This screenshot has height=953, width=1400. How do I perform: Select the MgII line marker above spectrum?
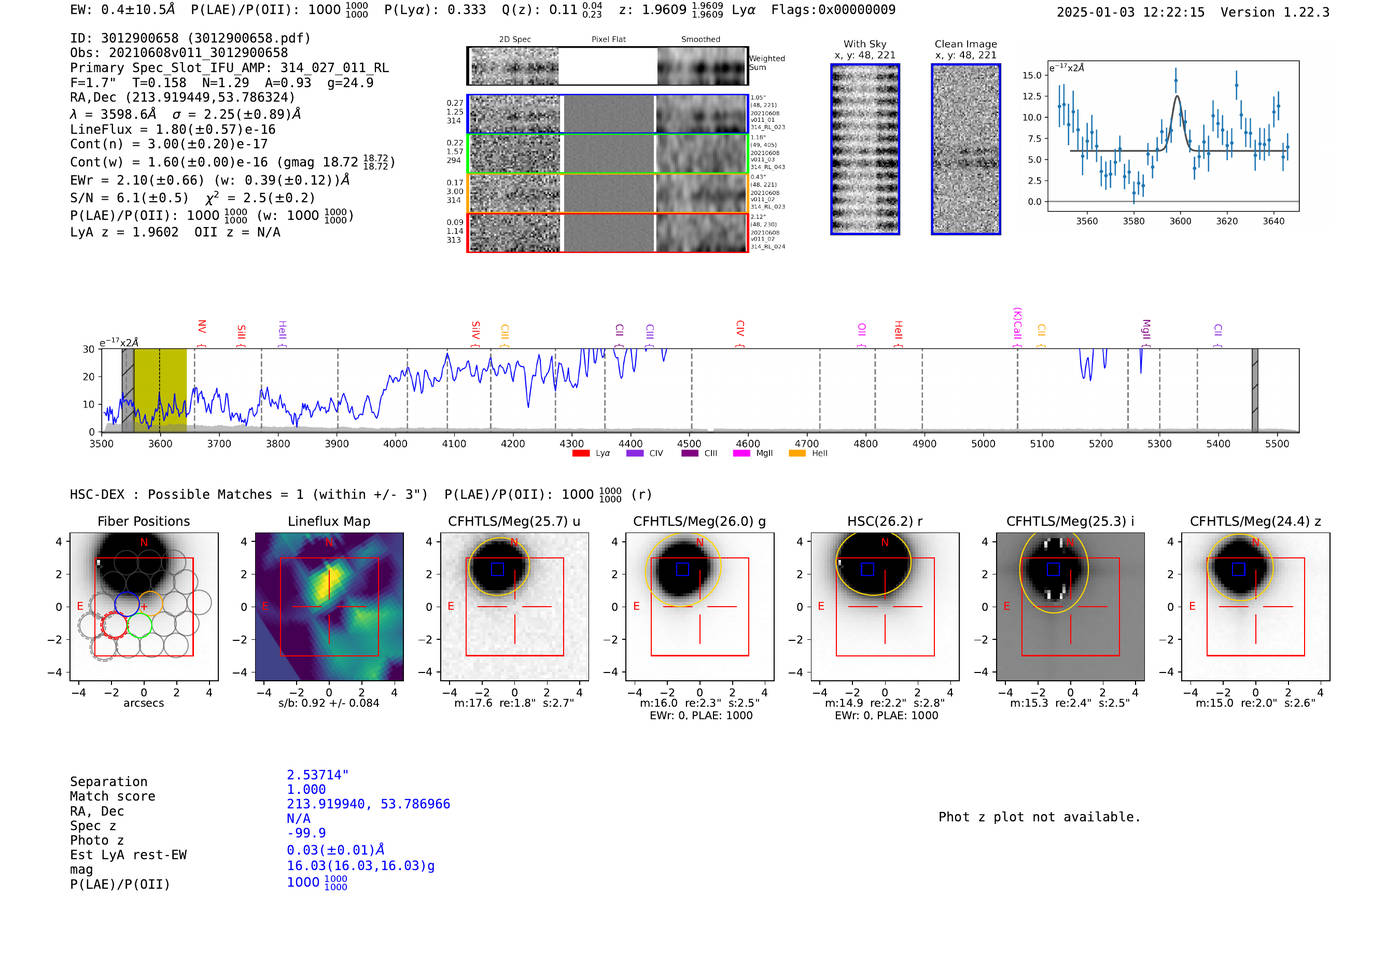[x=1146, y=332]
